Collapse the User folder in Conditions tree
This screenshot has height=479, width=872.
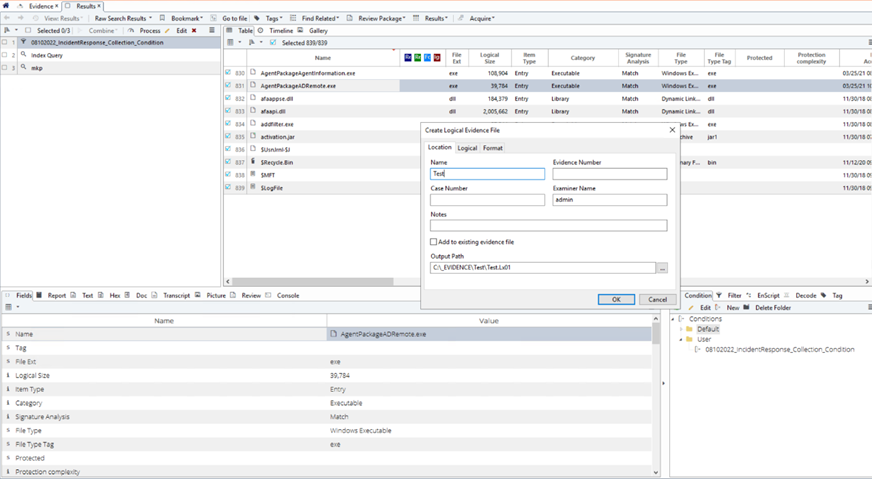[x=681, y=339]
